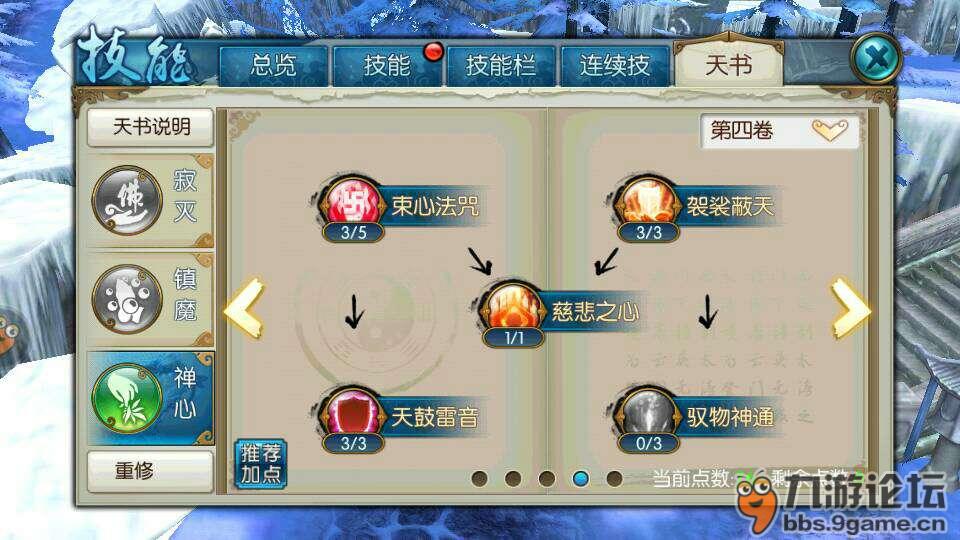Select the greyed 驭物神通 skill icon
The width and height of the screenshot is (960, 540).
click(x=648, y=414)
